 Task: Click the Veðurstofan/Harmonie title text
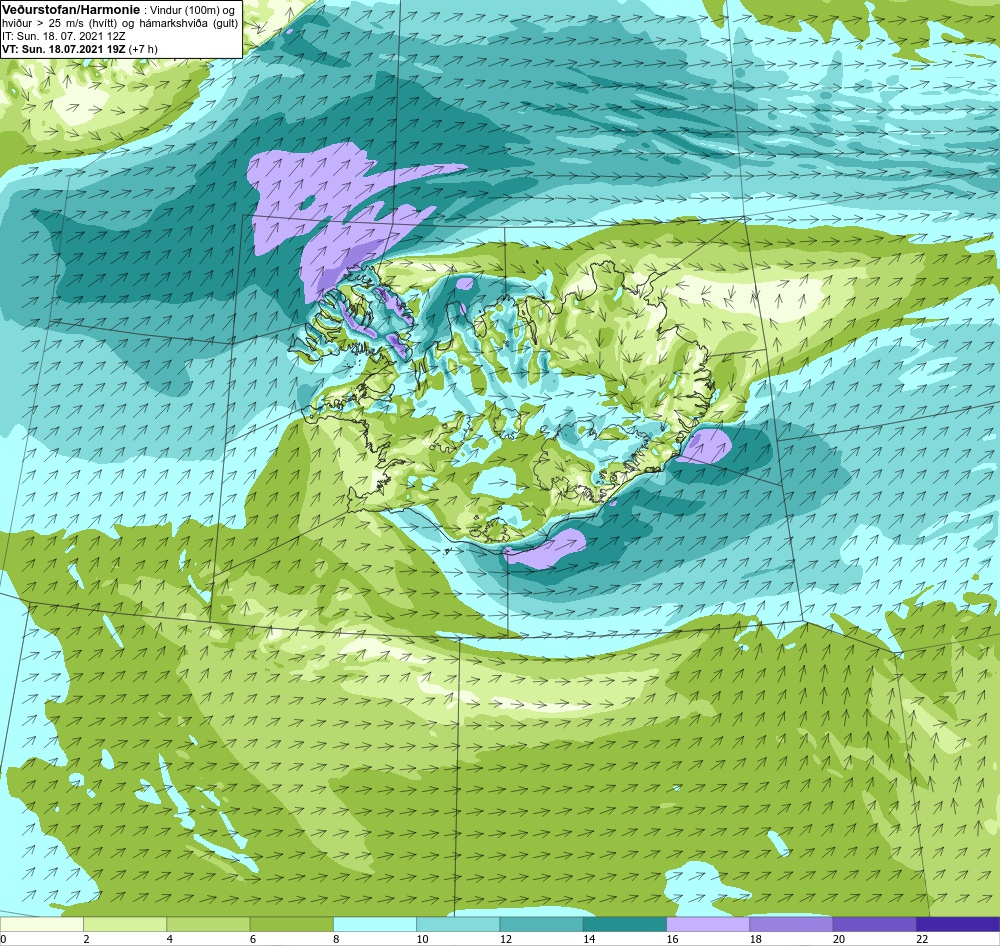pyautogui.click(x=70, y=10)
